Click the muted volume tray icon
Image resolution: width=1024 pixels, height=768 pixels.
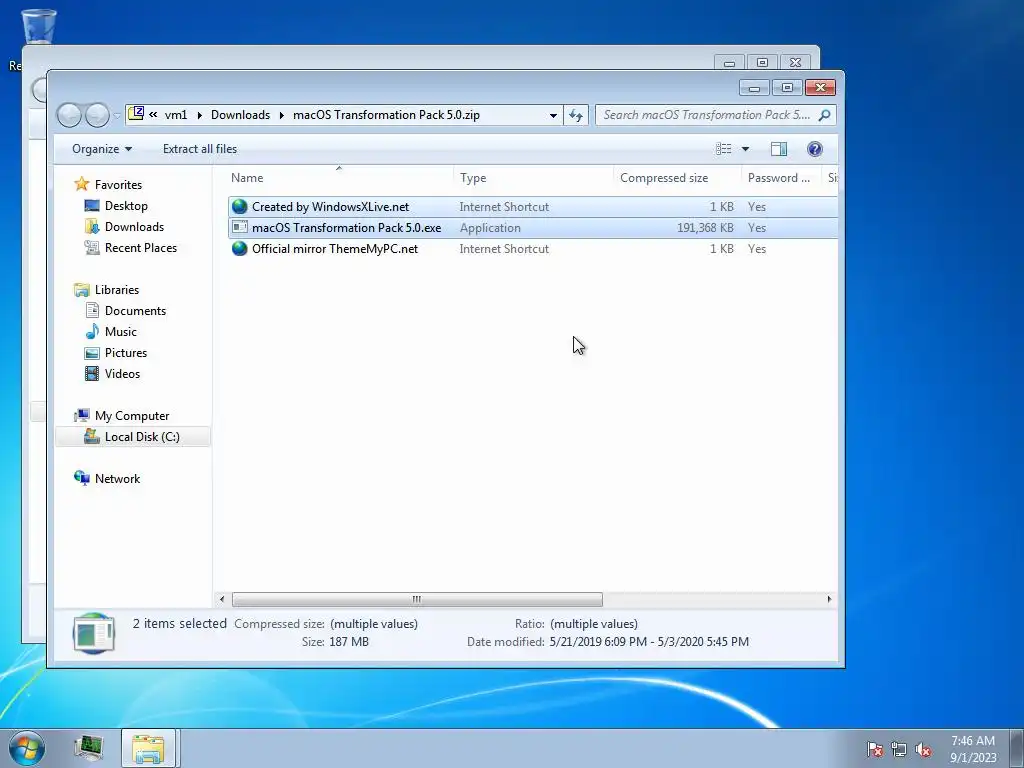click(923, 749)
